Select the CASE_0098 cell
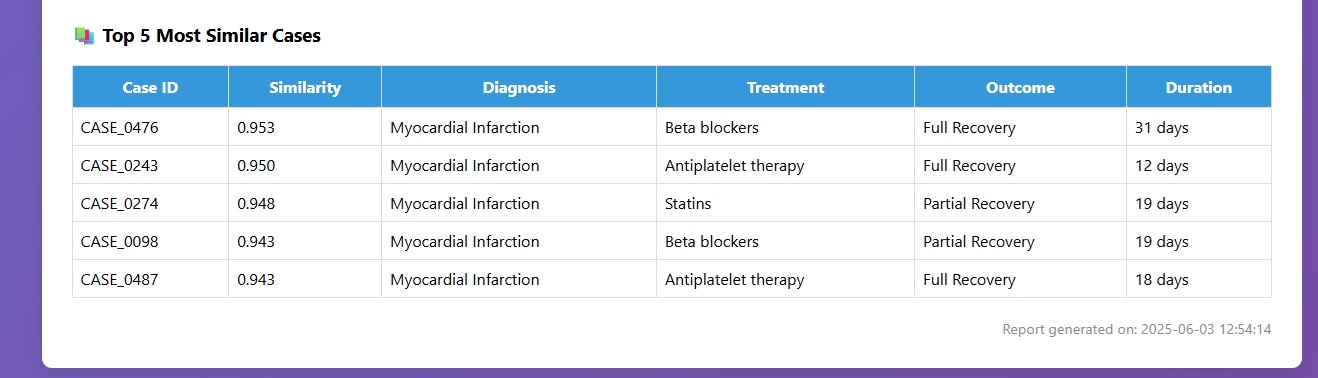 (x=150, y=241)
